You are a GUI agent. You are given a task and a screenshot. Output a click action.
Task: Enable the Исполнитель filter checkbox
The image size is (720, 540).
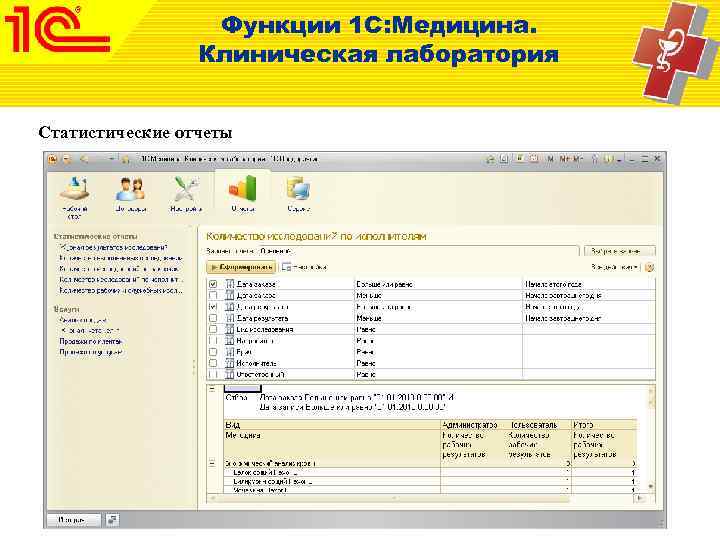[x=213, y=363]
